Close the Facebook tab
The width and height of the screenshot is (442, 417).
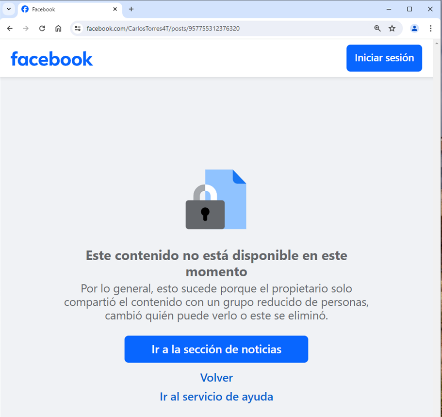pyautogui.click(x=115, y=9)
